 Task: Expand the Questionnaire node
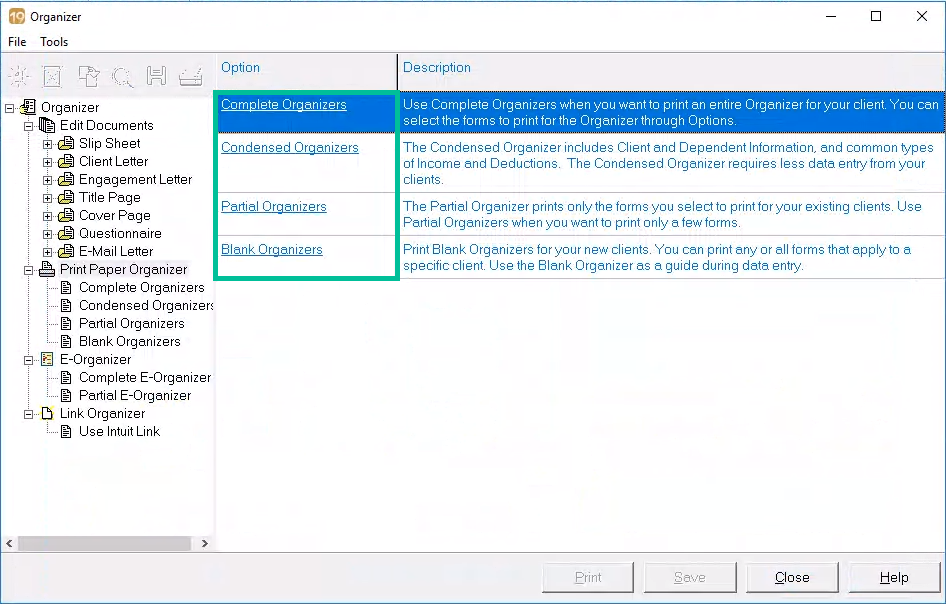coord(48,234)
